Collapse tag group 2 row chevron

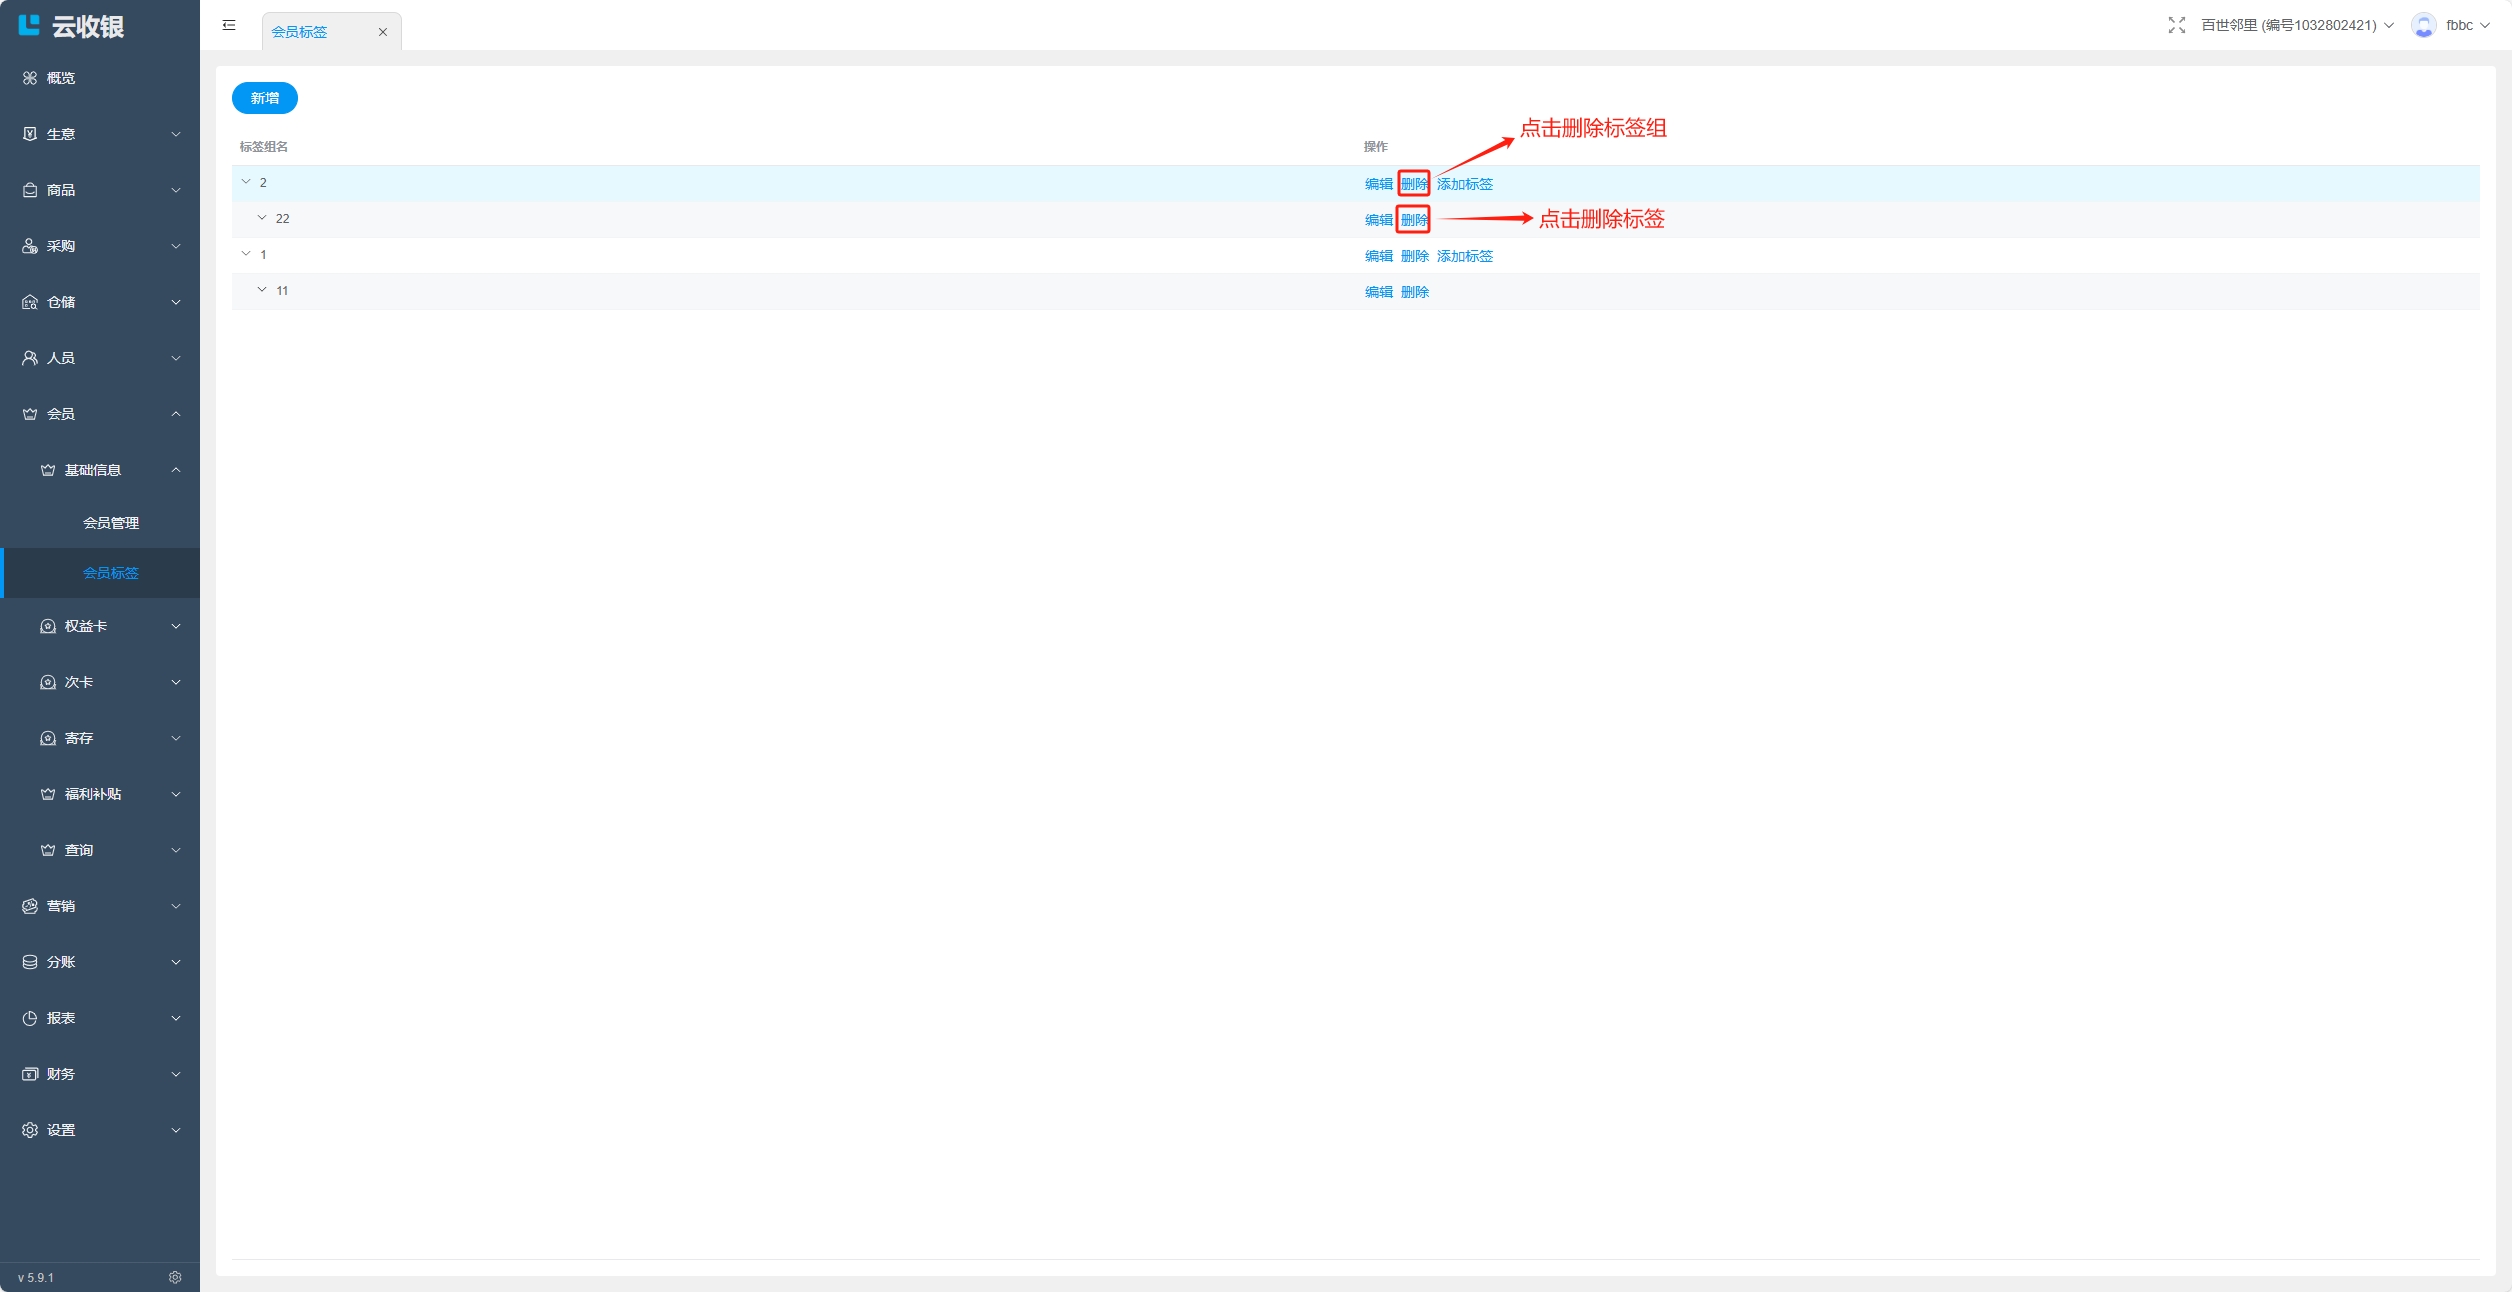coord(246,182)
